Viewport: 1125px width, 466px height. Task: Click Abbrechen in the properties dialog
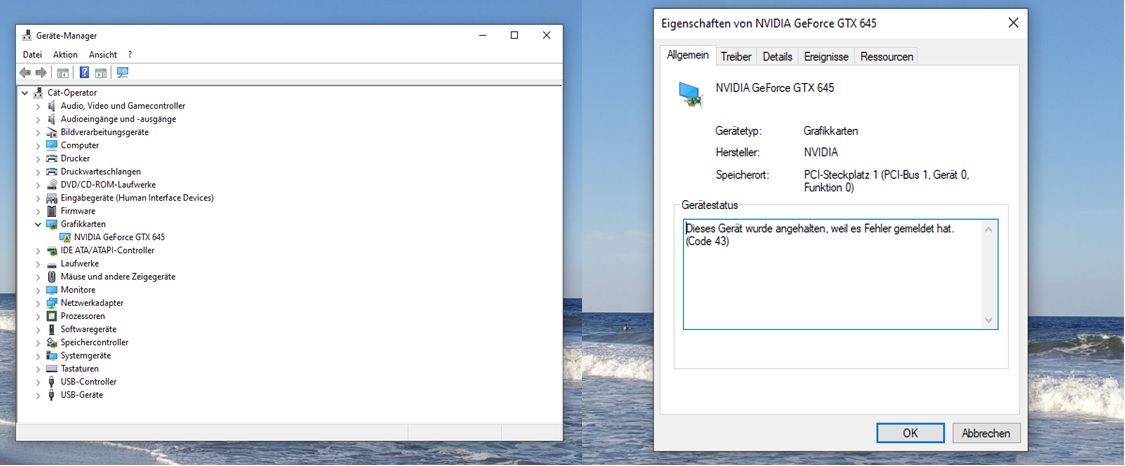986,433
